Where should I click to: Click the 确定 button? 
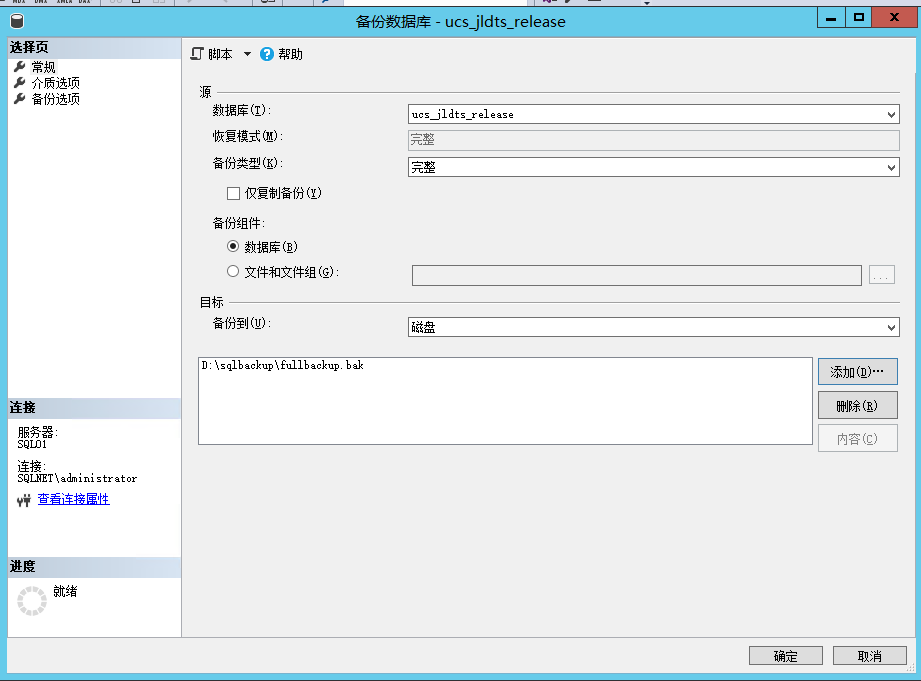(x=786, y=656)
